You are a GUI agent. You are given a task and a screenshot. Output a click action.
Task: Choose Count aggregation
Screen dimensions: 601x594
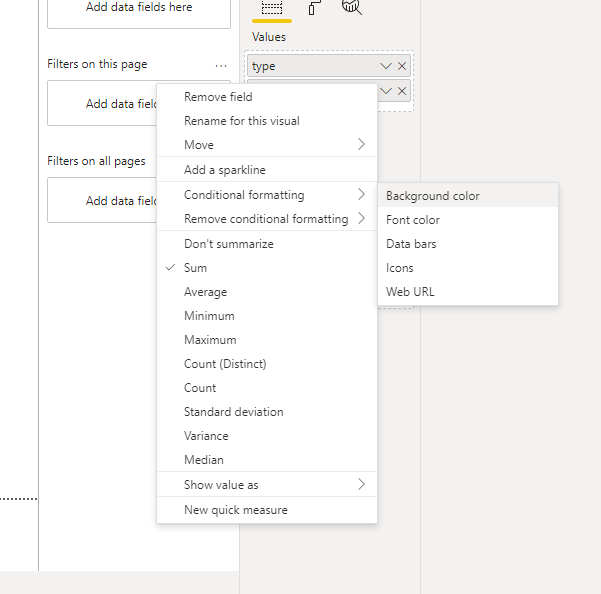pos(267,388)
